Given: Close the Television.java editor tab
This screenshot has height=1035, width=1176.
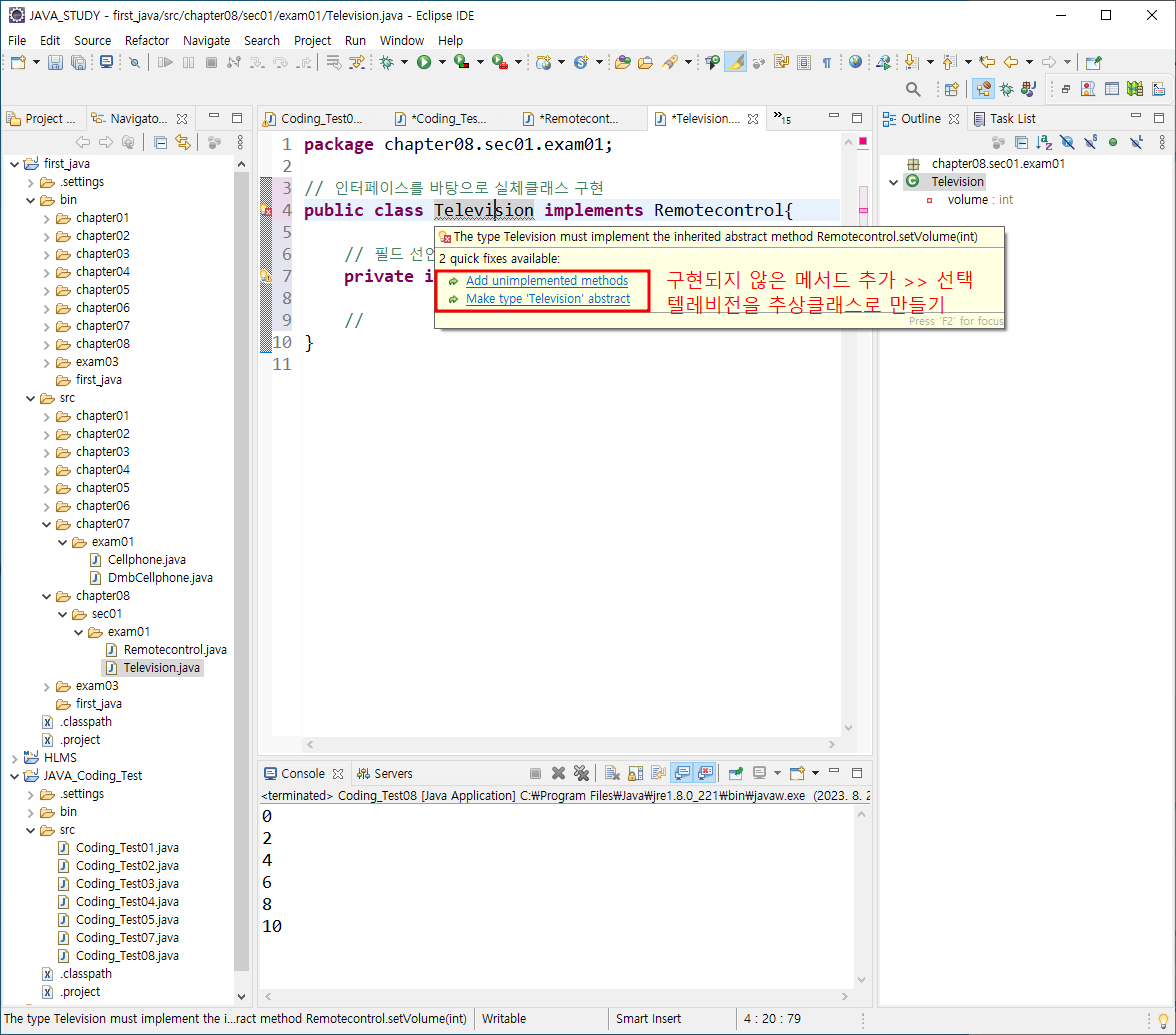Looking at the screenshot, I should point(753,118).
